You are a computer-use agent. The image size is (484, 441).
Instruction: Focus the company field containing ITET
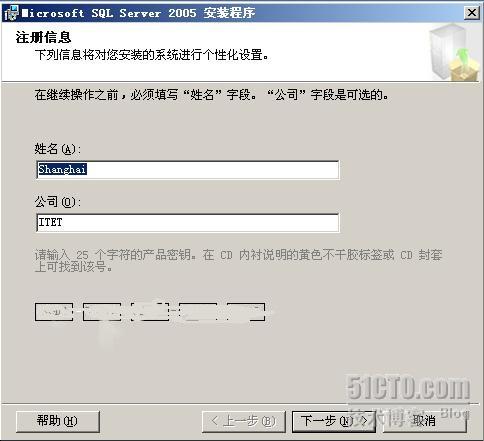coord(188,223)
